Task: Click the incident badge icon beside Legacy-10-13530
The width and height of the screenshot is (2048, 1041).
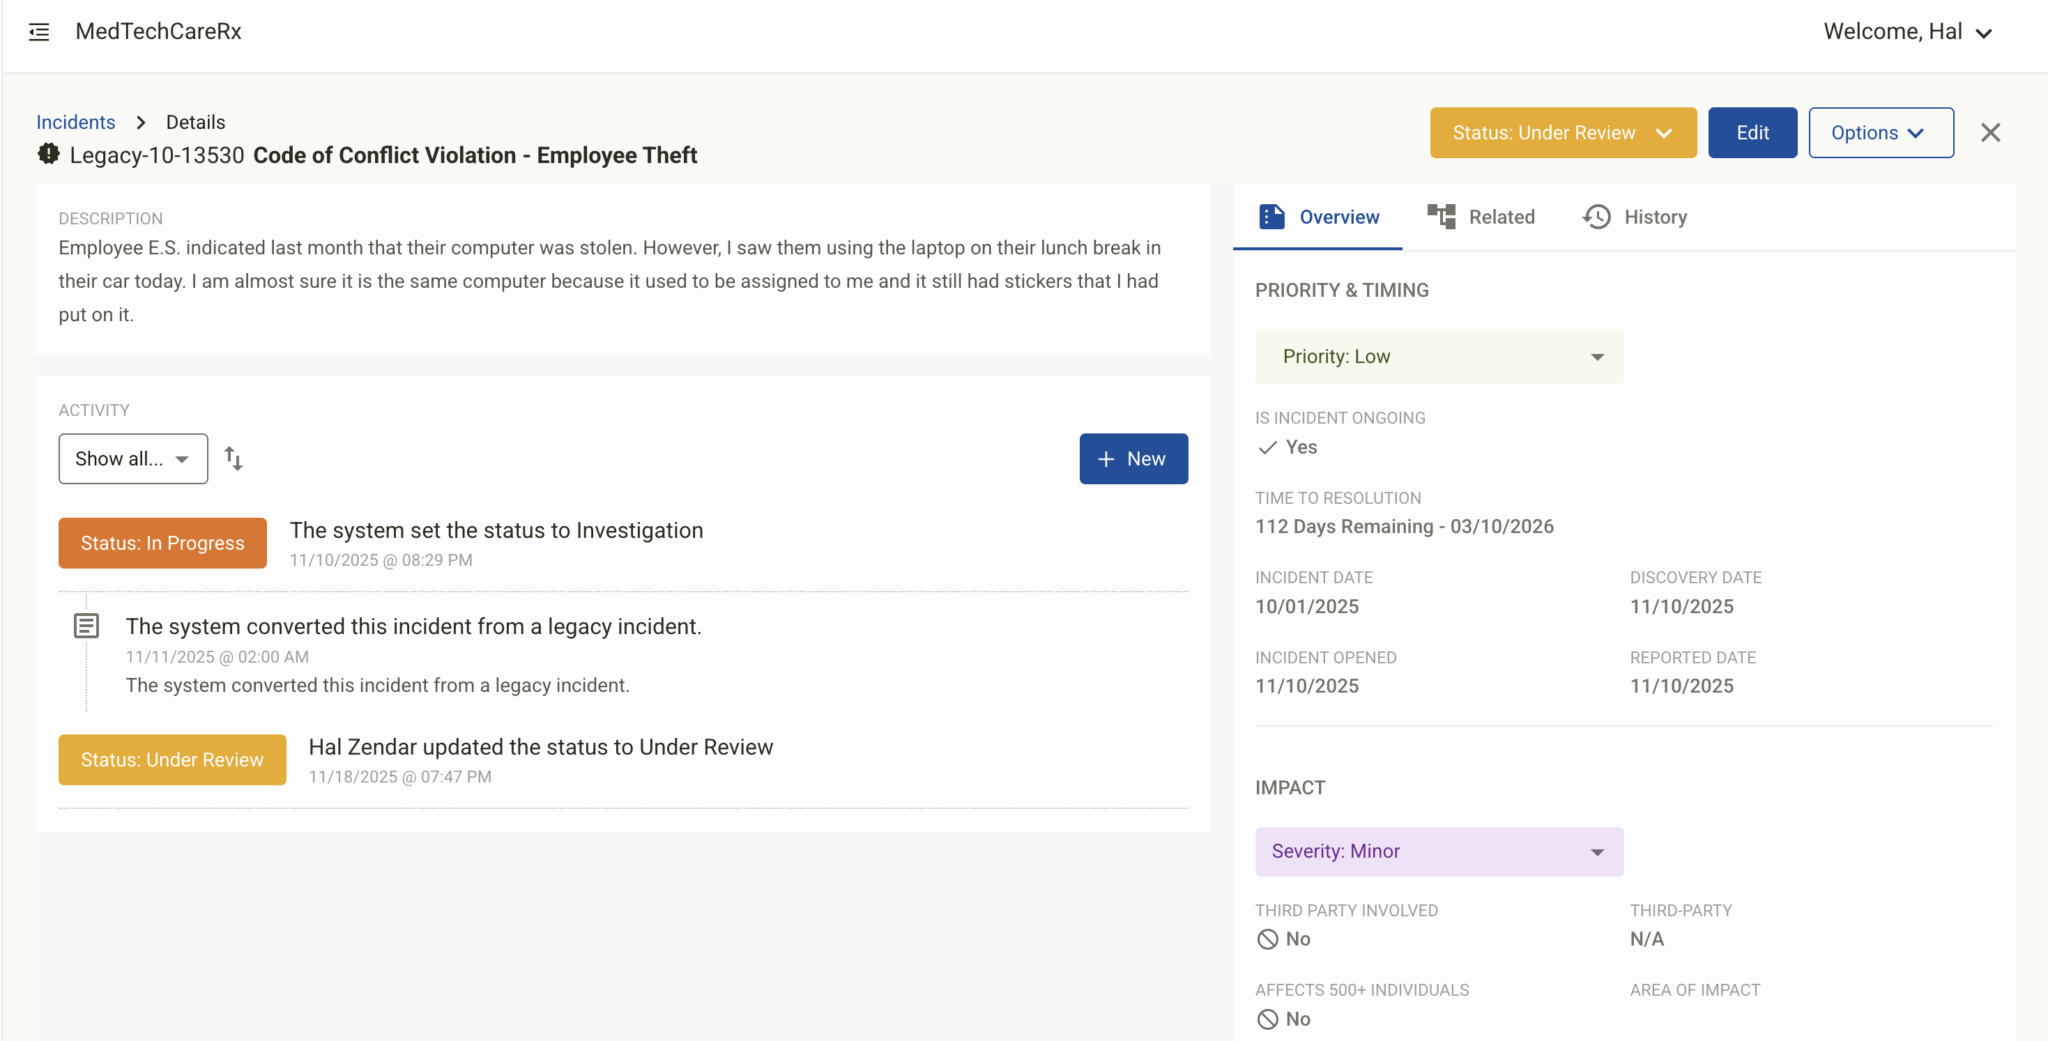Action: pos(48,154)
